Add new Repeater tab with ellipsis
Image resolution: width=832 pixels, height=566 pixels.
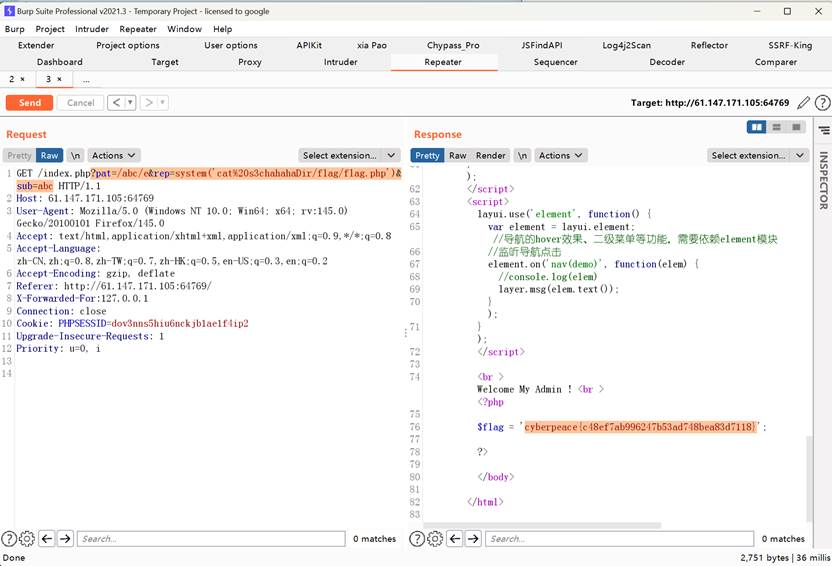tap(86, 80)
